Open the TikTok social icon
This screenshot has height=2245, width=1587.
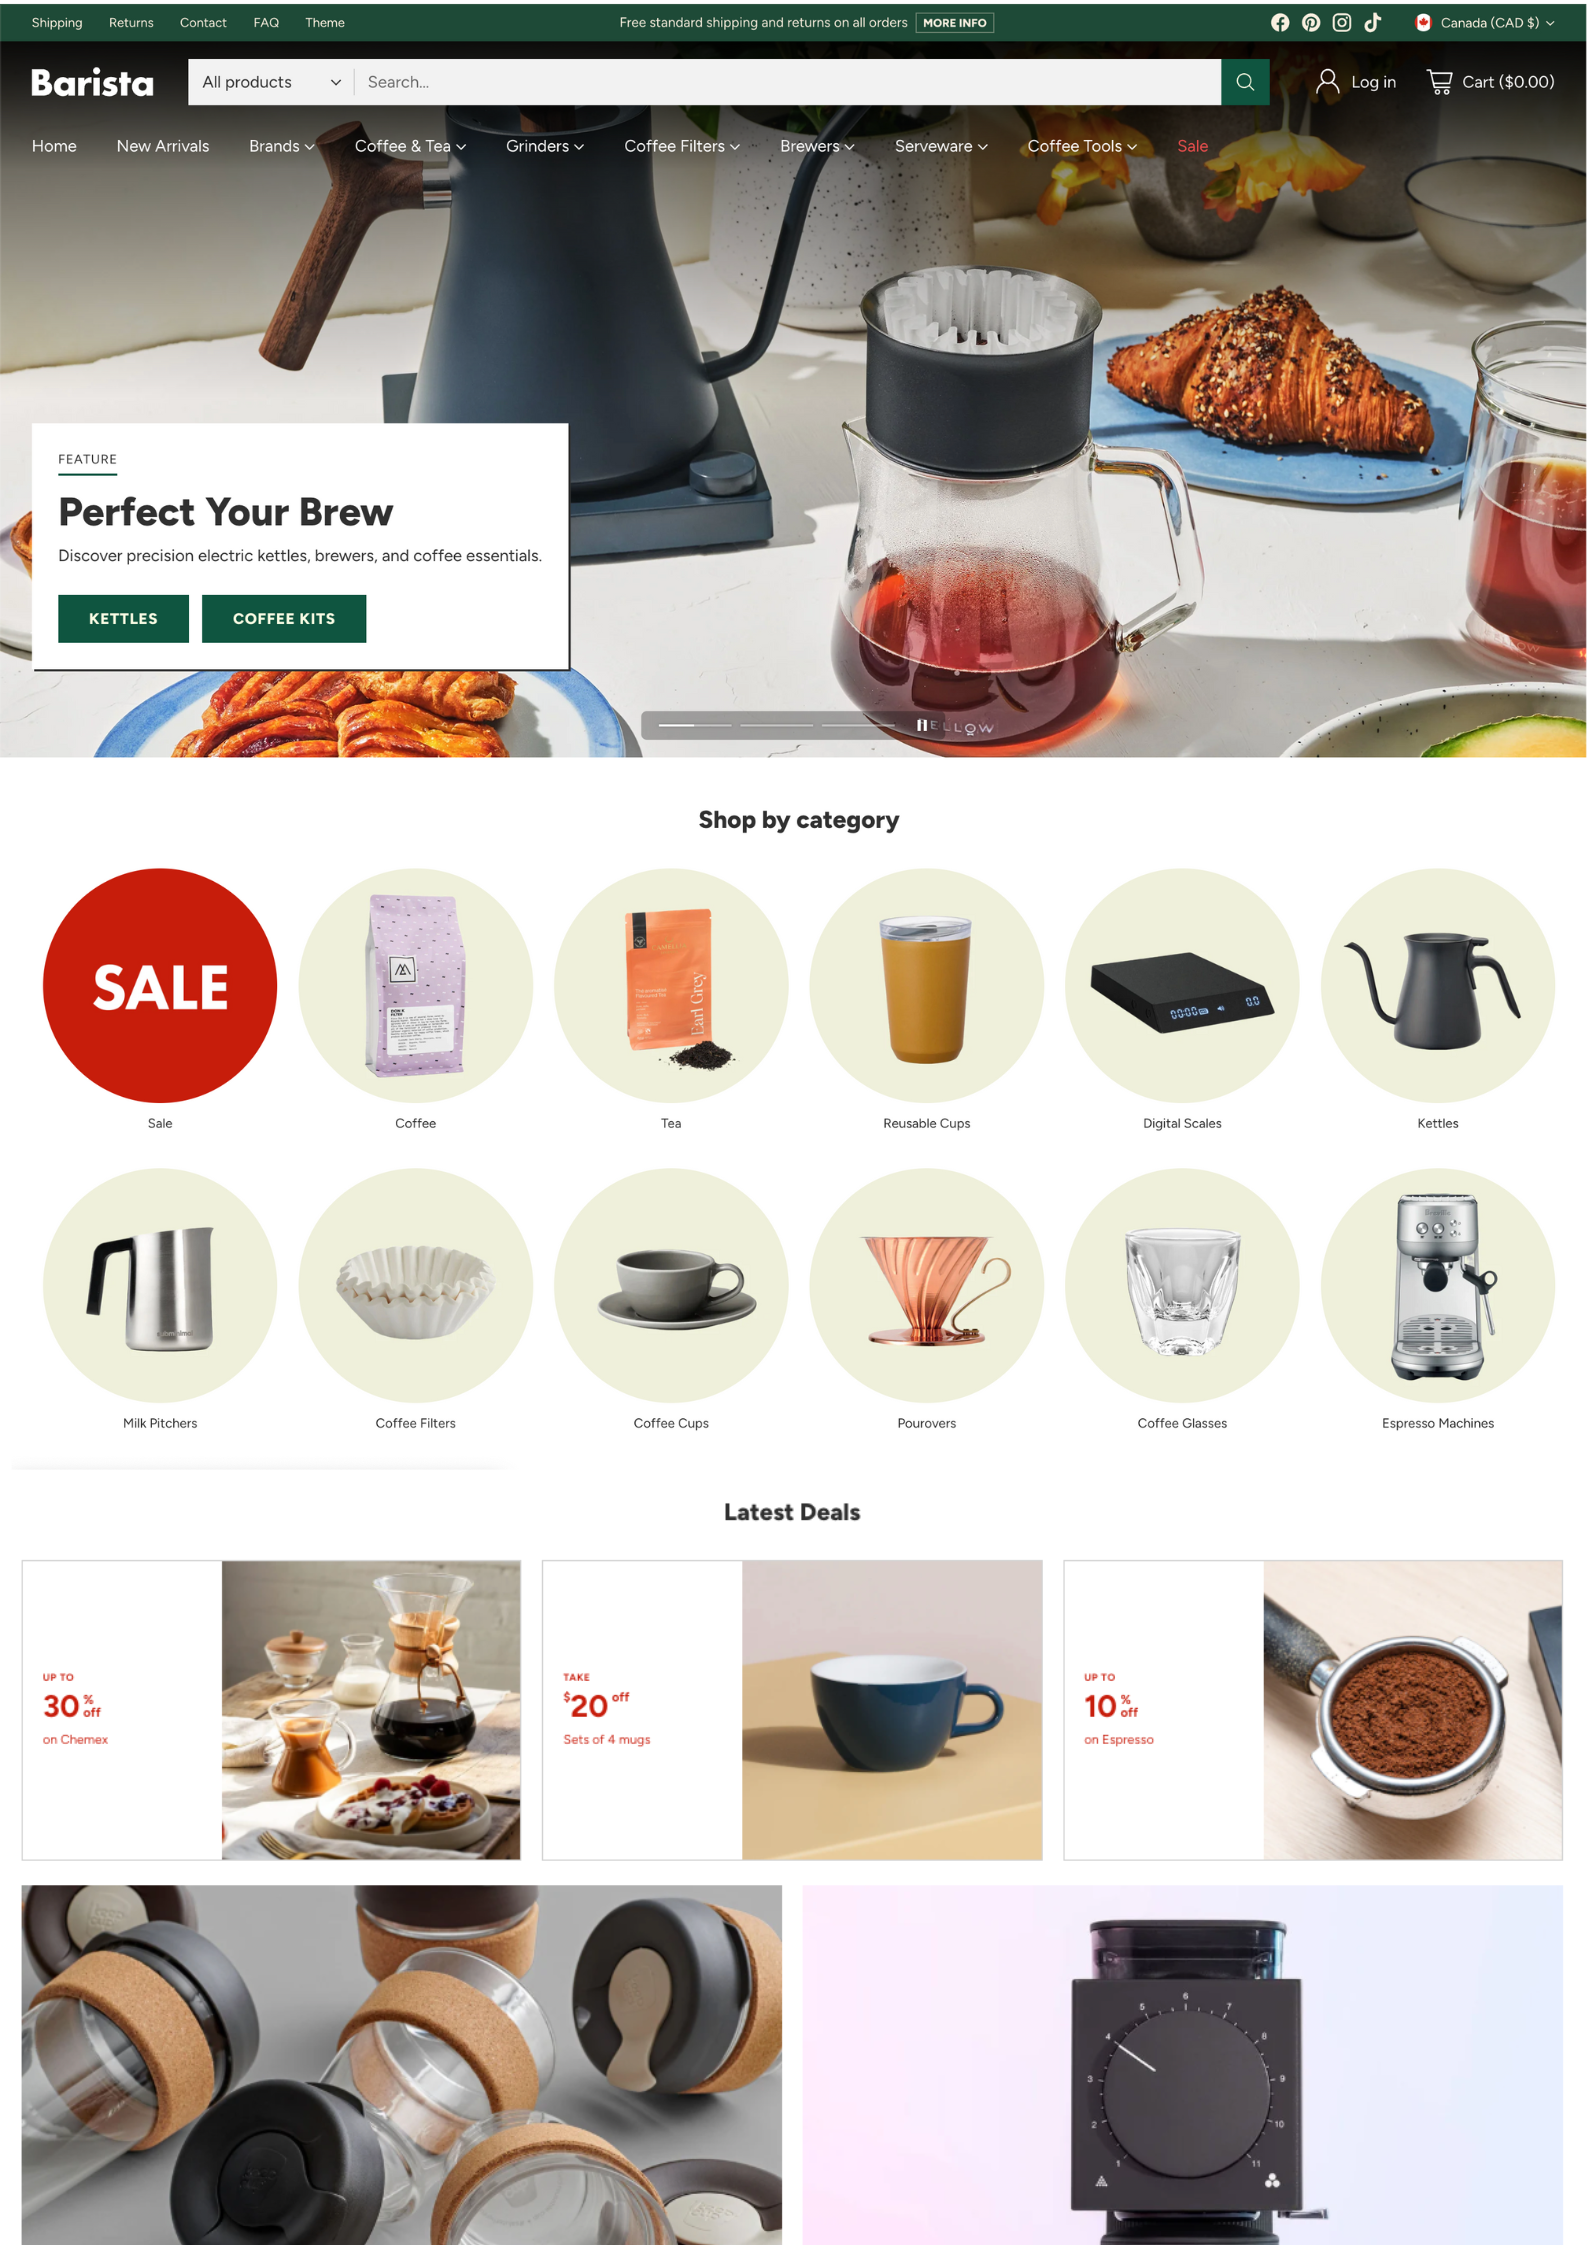click(x=1372, y=22)
